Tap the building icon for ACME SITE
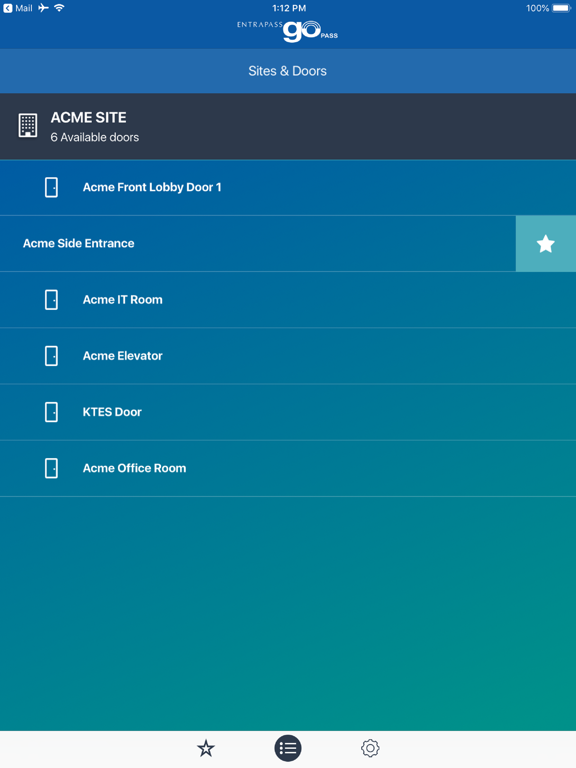Image resolution: width=576 pixels, height=768 pixels. (28, 125)
